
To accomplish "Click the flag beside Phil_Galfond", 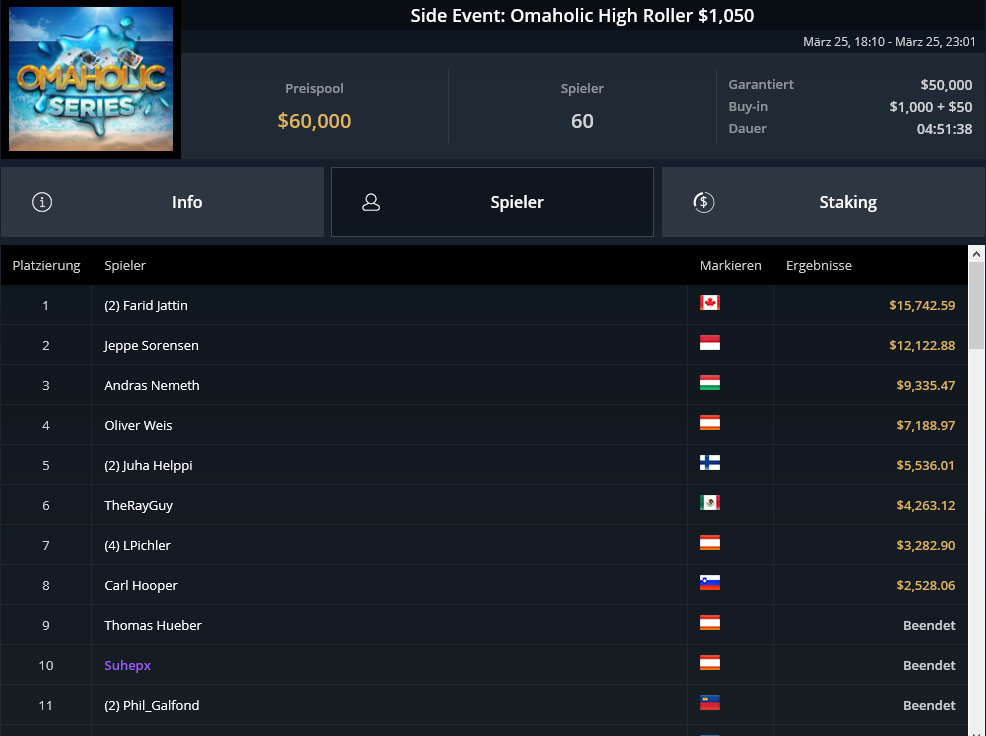I will 710,703.
